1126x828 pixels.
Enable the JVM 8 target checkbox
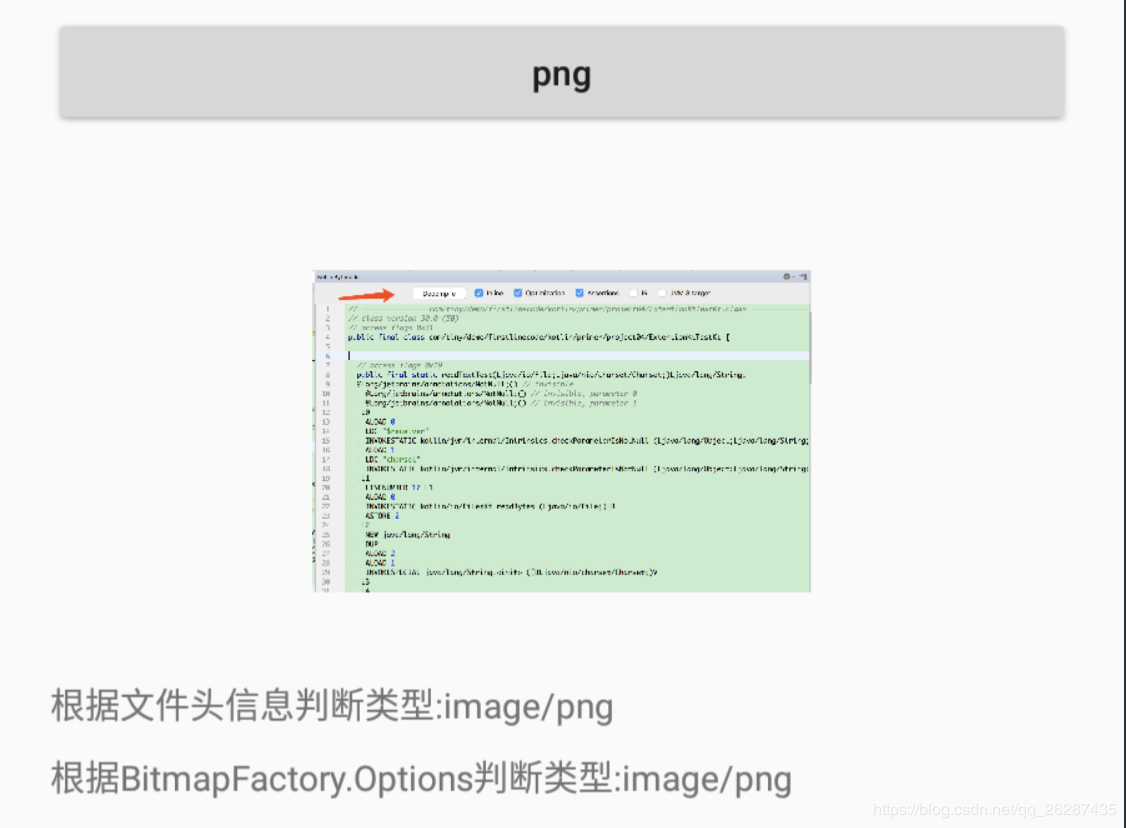662,292
